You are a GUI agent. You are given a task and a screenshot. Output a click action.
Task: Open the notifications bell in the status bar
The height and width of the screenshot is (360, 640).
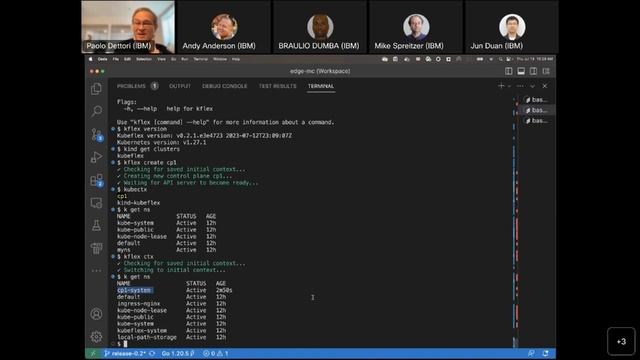pos(546,353)
